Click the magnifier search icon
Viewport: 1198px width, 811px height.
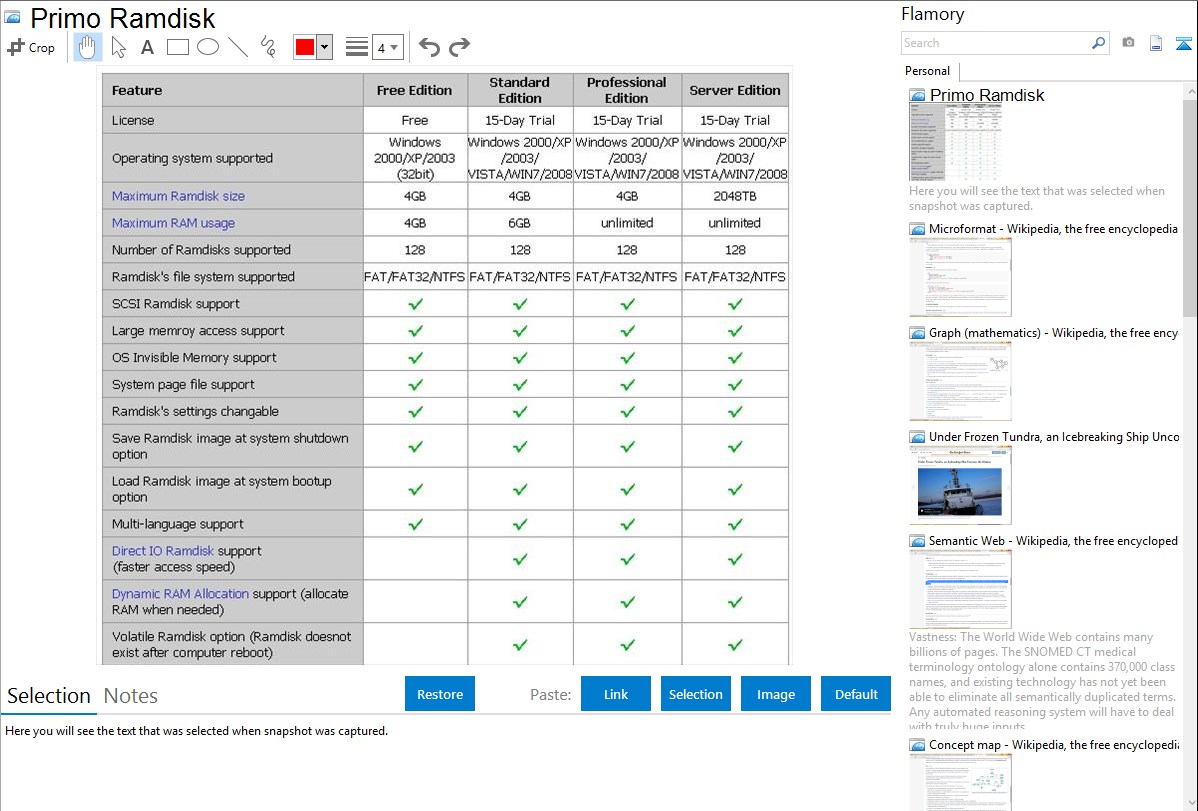pyautogui.click(x=1098, y=43)
